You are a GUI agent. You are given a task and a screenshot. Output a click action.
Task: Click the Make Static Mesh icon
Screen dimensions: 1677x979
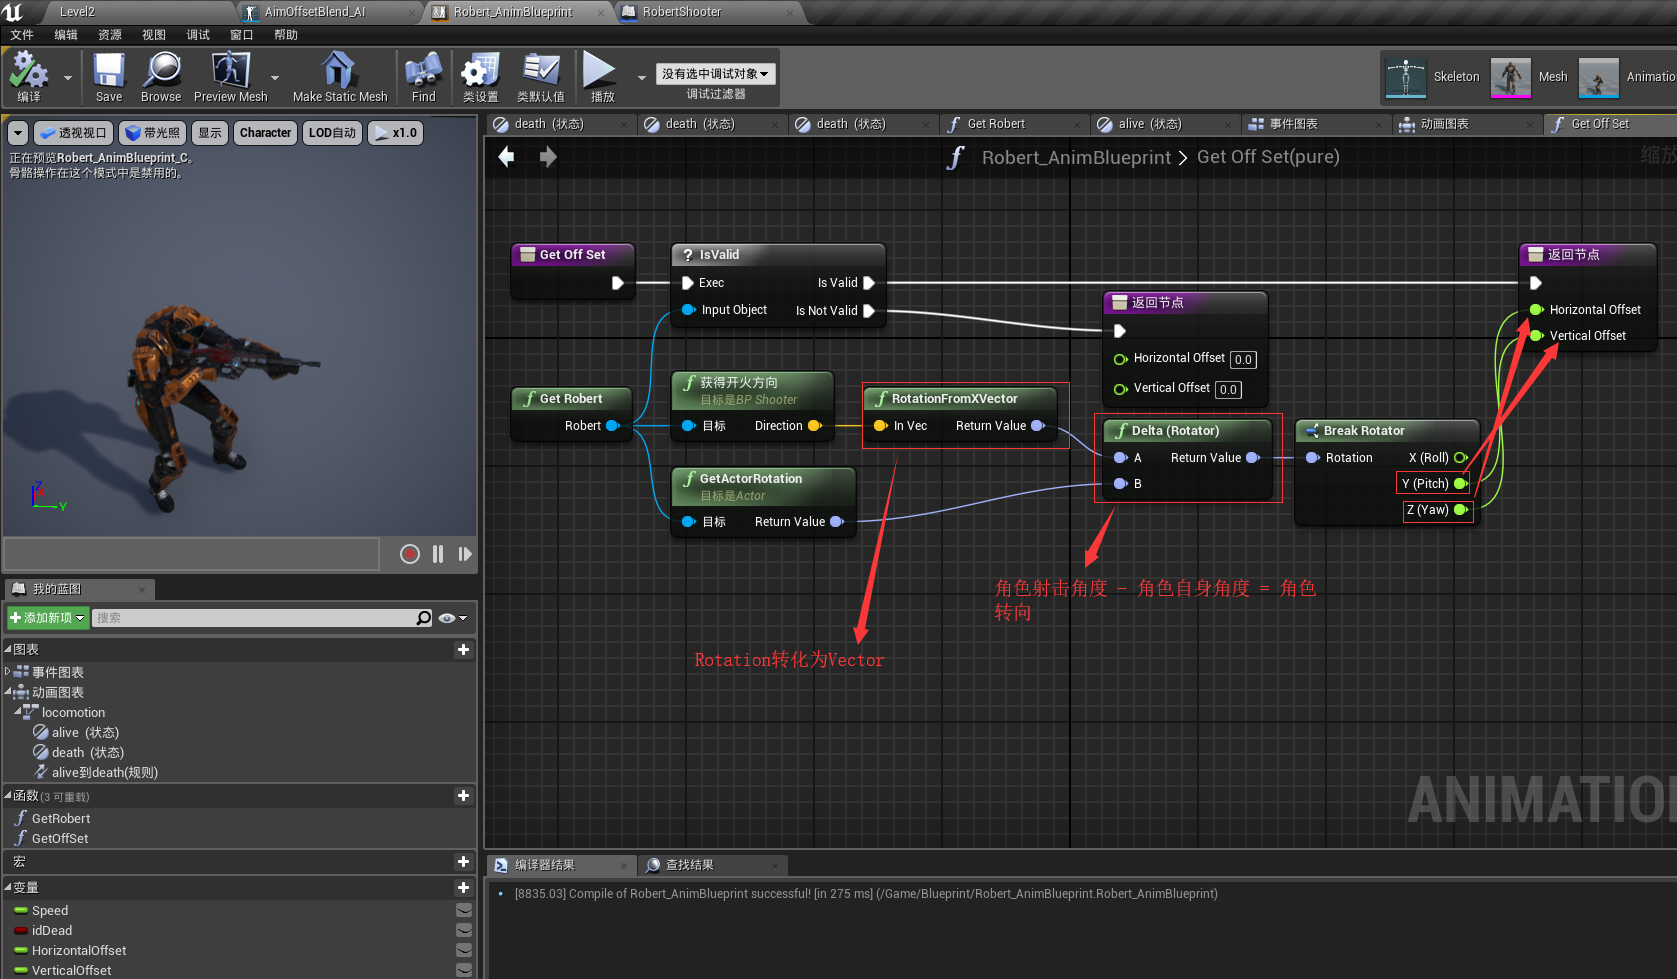click(x=340, y=77)
